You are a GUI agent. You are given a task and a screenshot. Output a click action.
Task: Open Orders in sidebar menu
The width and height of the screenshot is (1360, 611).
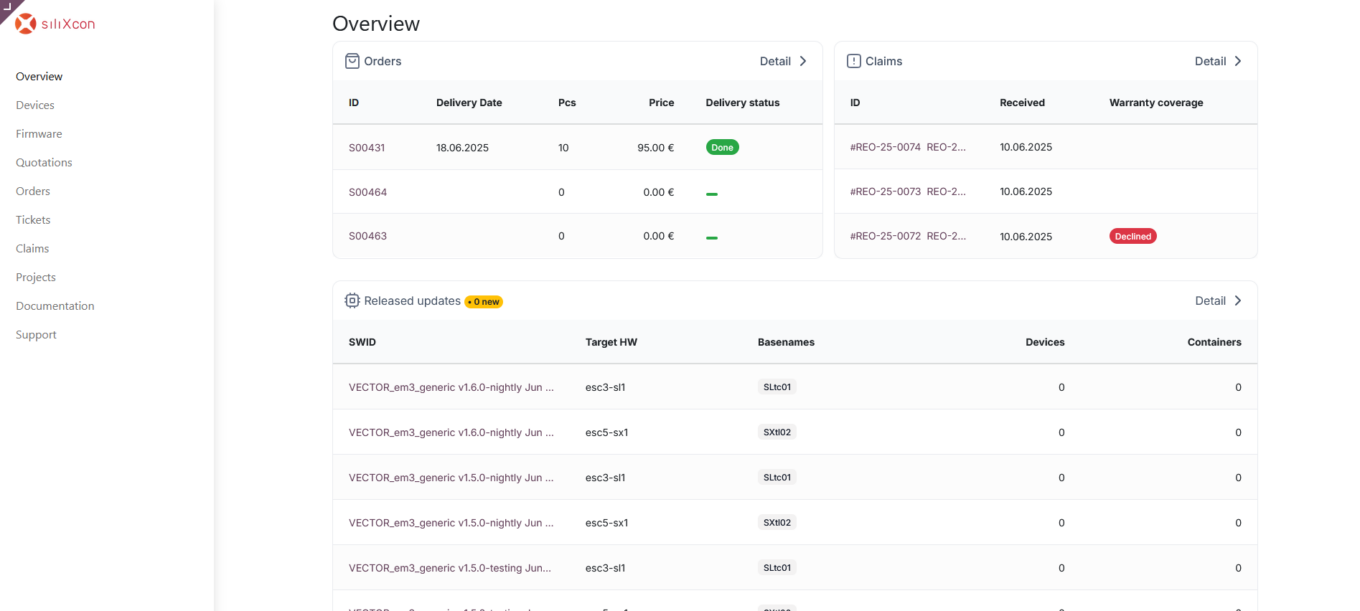pos(33,191)
